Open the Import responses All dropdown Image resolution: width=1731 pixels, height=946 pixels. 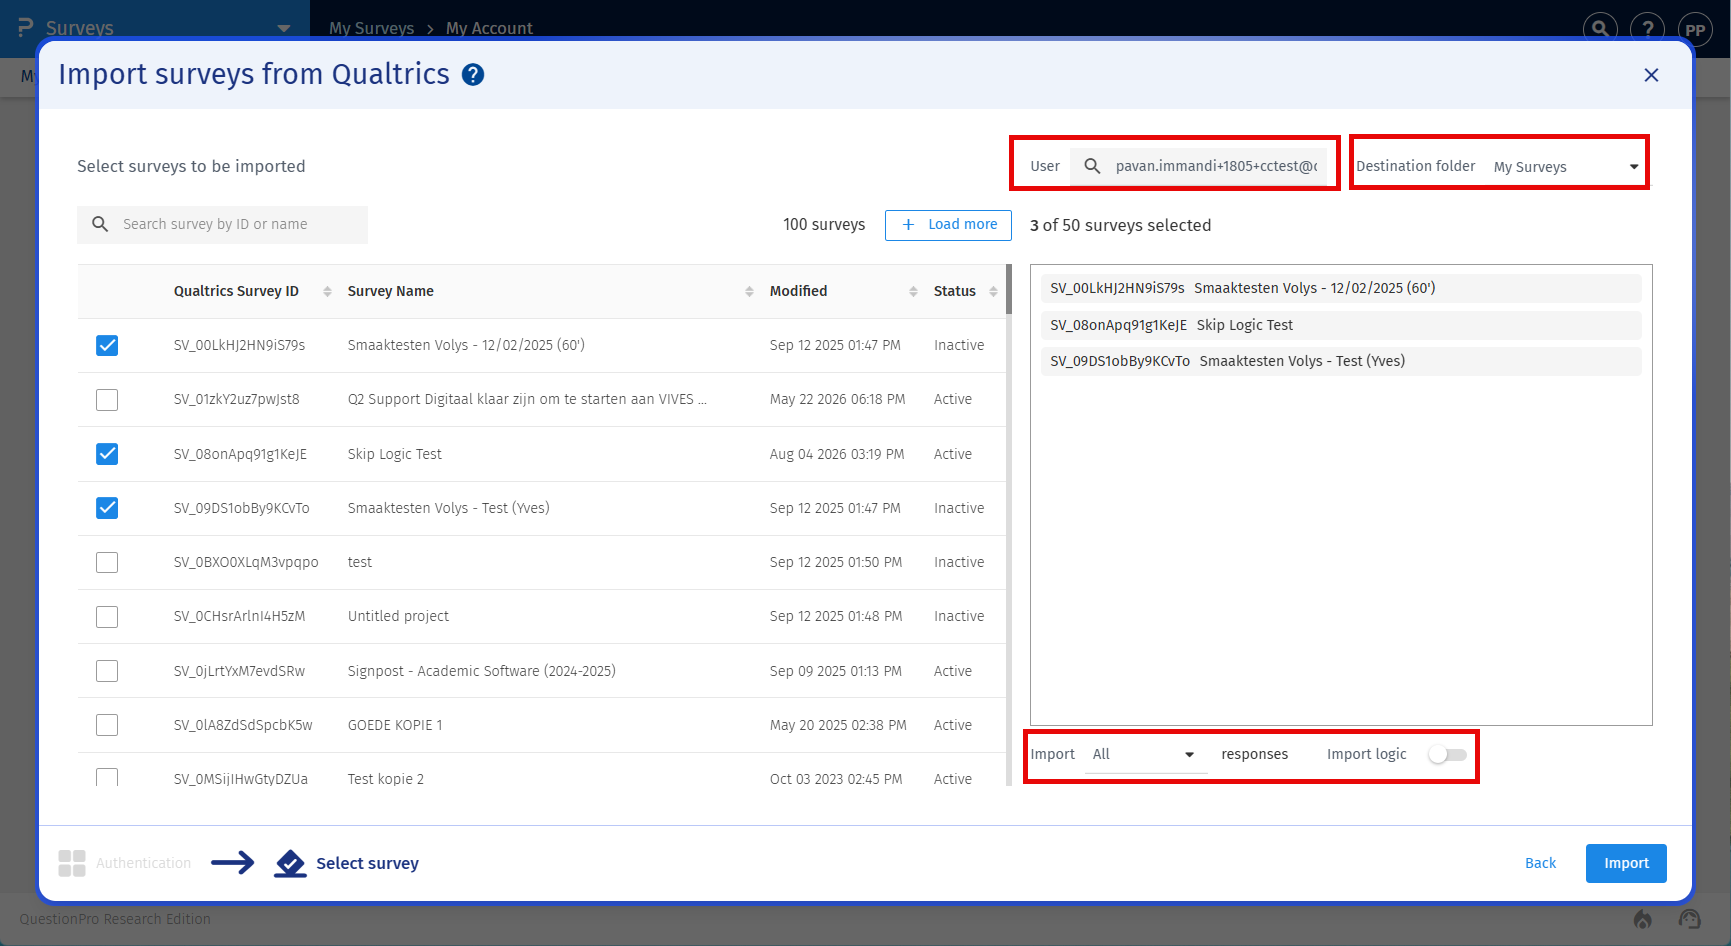1146,755
